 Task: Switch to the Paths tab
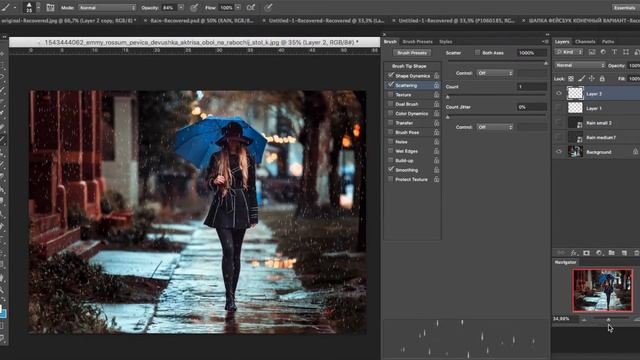[x=608, y=41]
